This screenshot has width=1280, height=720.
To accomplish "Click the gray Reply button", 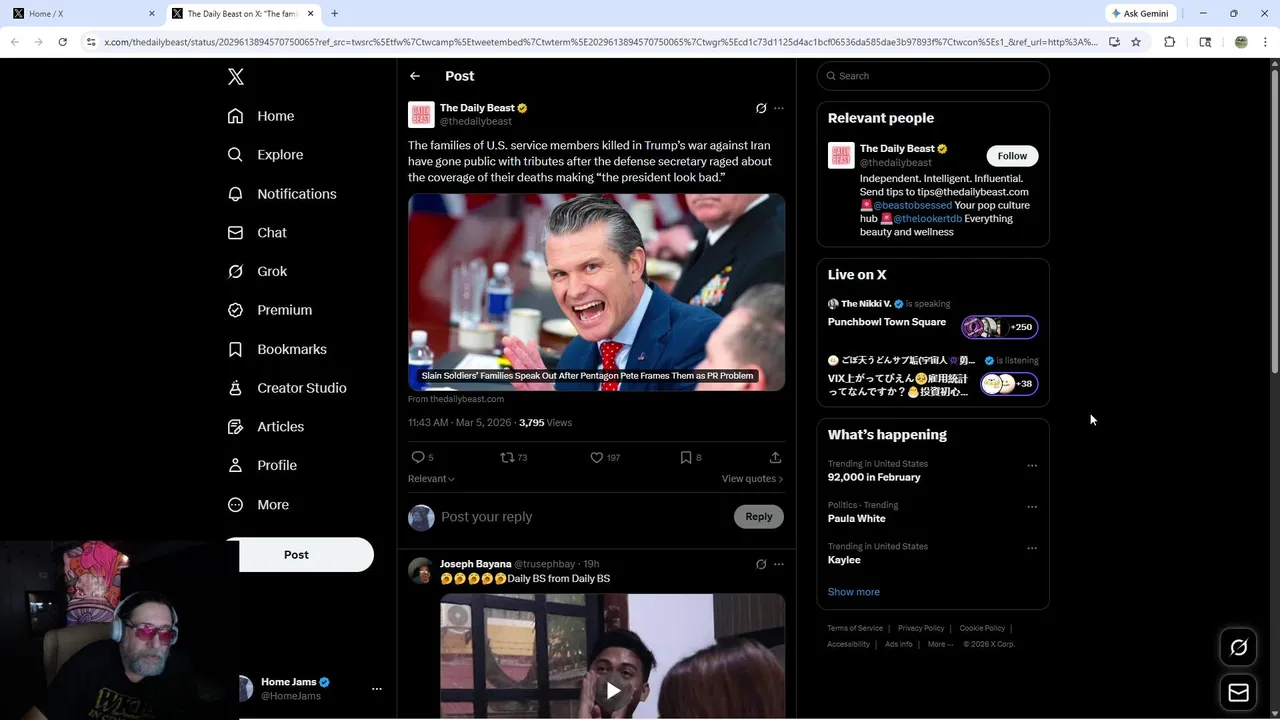I will pyautogui.click(x=759, y=517).
